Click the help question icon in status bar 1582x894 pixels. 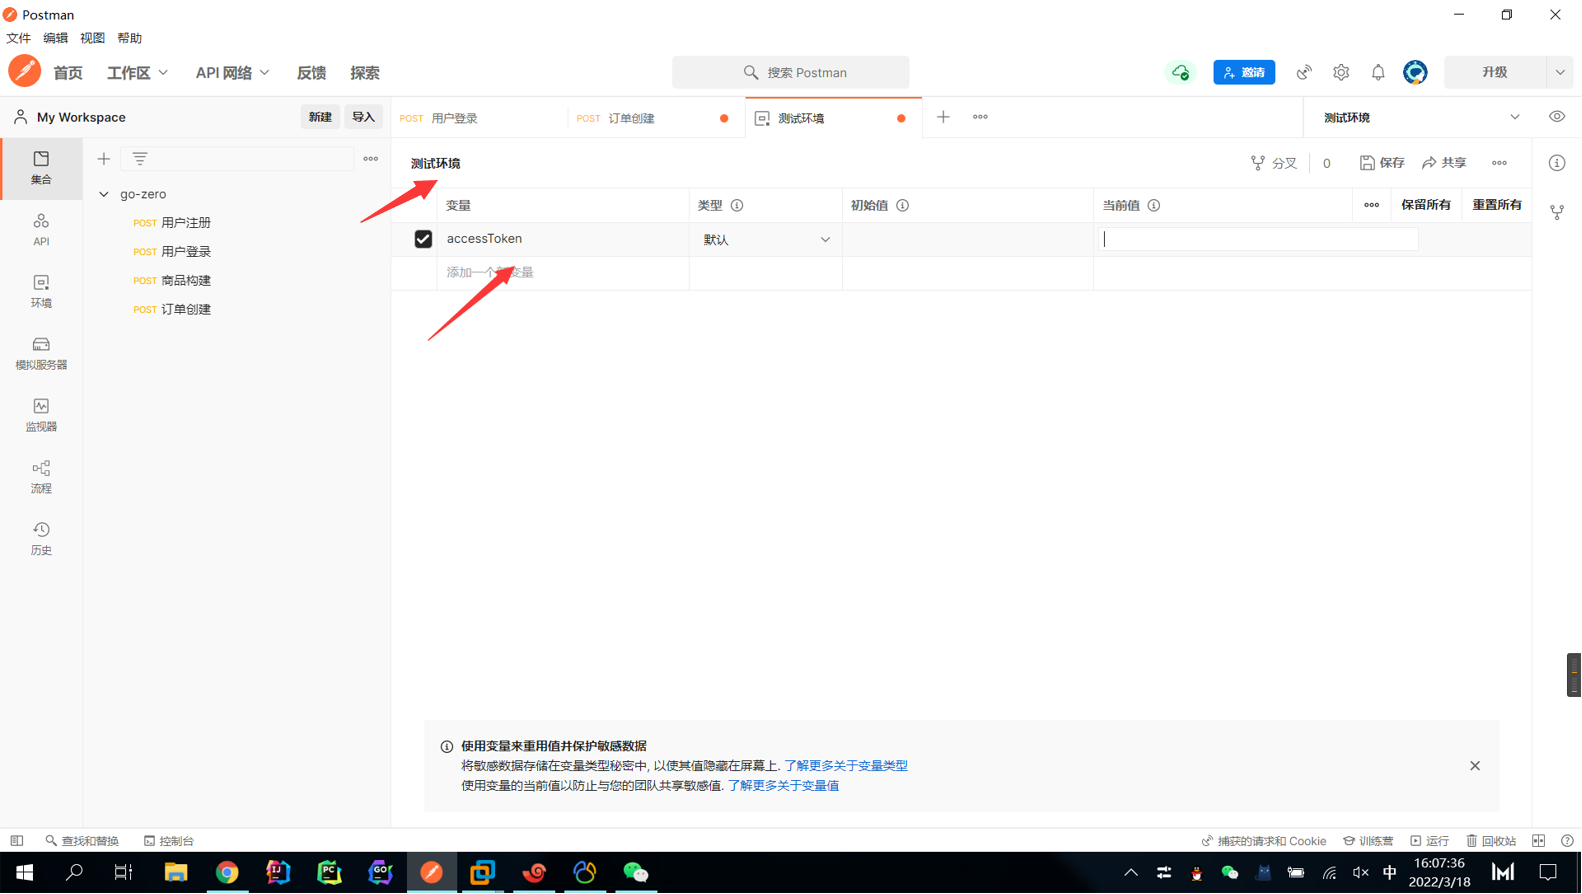pyautogui.click(x=1567, y=841)
